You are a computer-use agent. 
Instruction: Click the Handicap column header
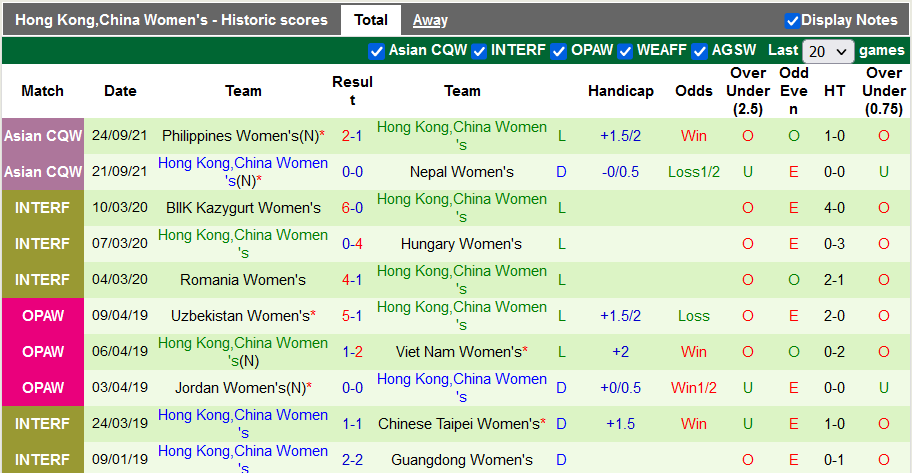coord(620,91)
